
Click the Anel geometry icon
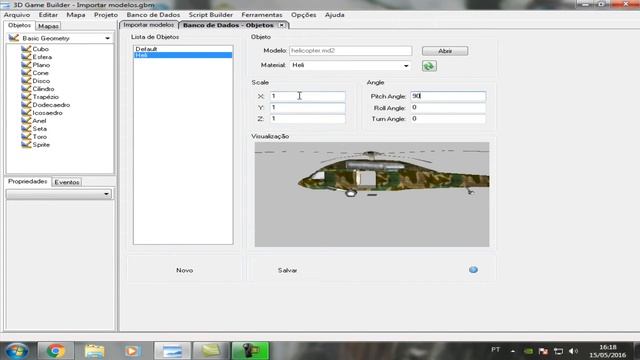tap(26, 120)
